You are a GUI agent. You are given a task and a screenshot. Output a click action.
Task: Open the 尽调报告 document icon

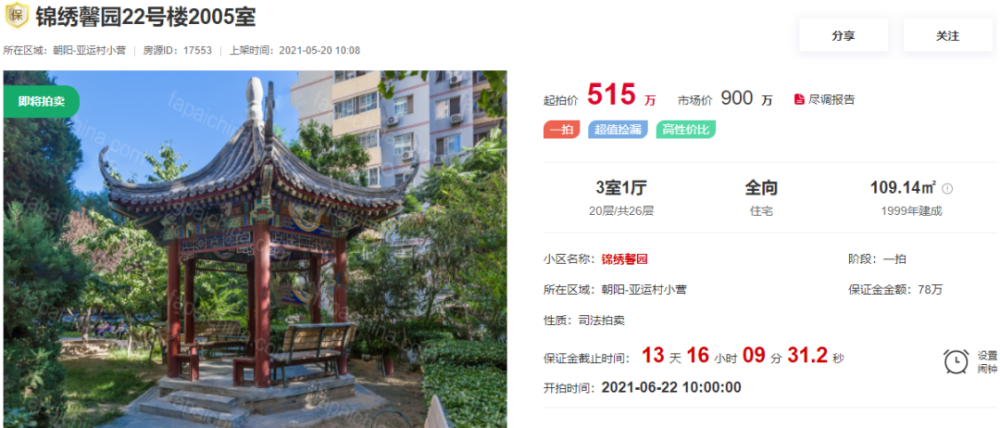coord(799,100)
